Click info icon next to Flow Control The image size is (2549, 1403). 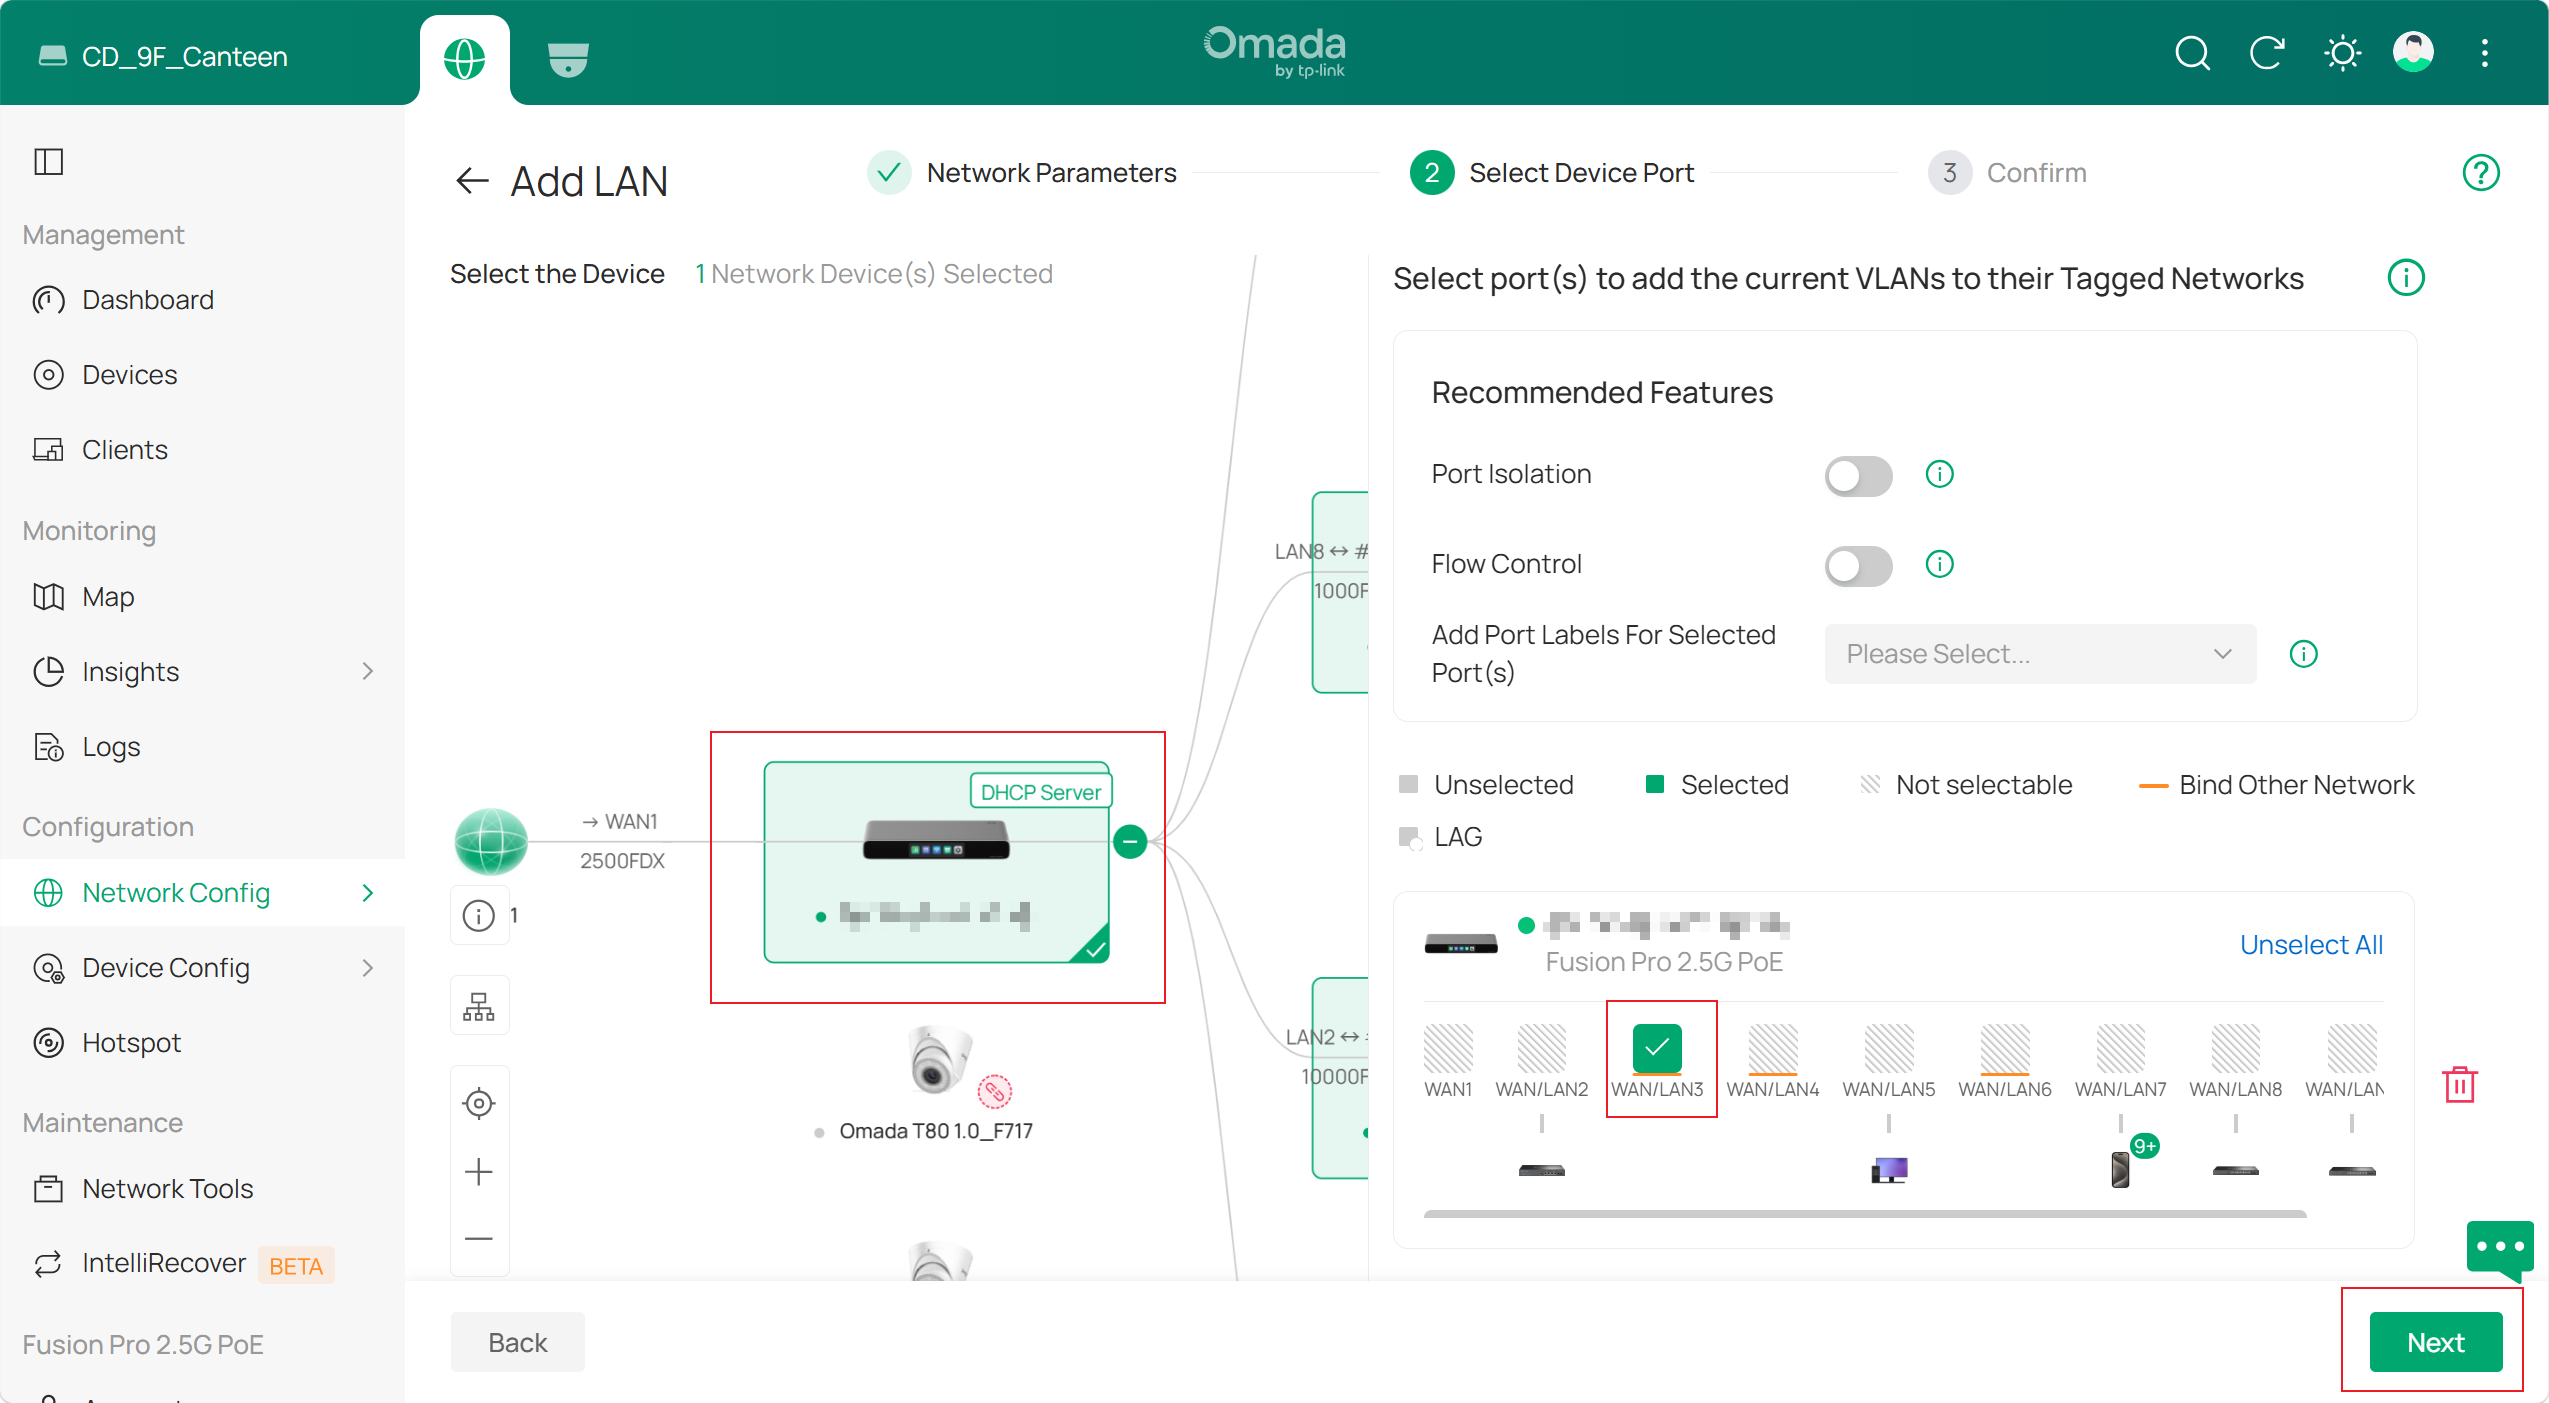[1939, 564]
